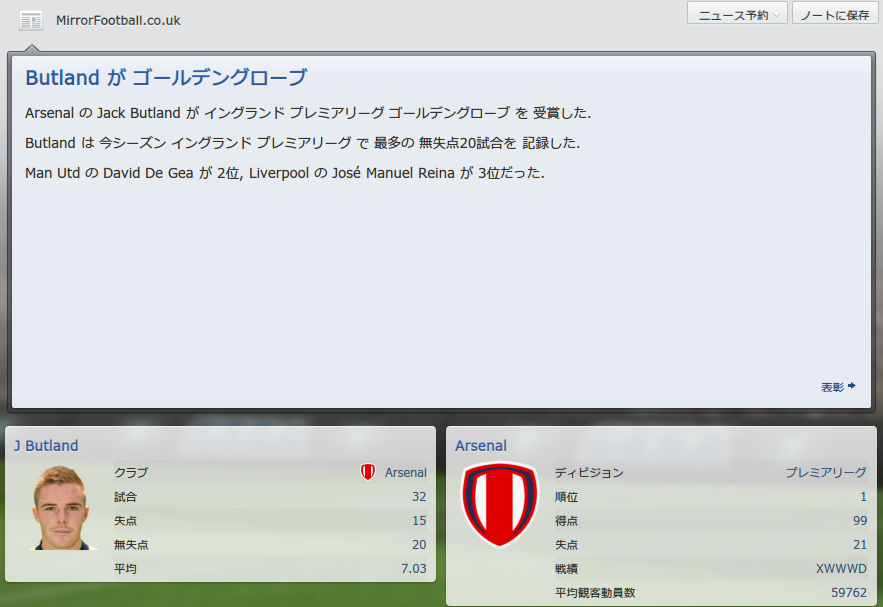Open the ニュース予約 dropdown

point(737,14)
